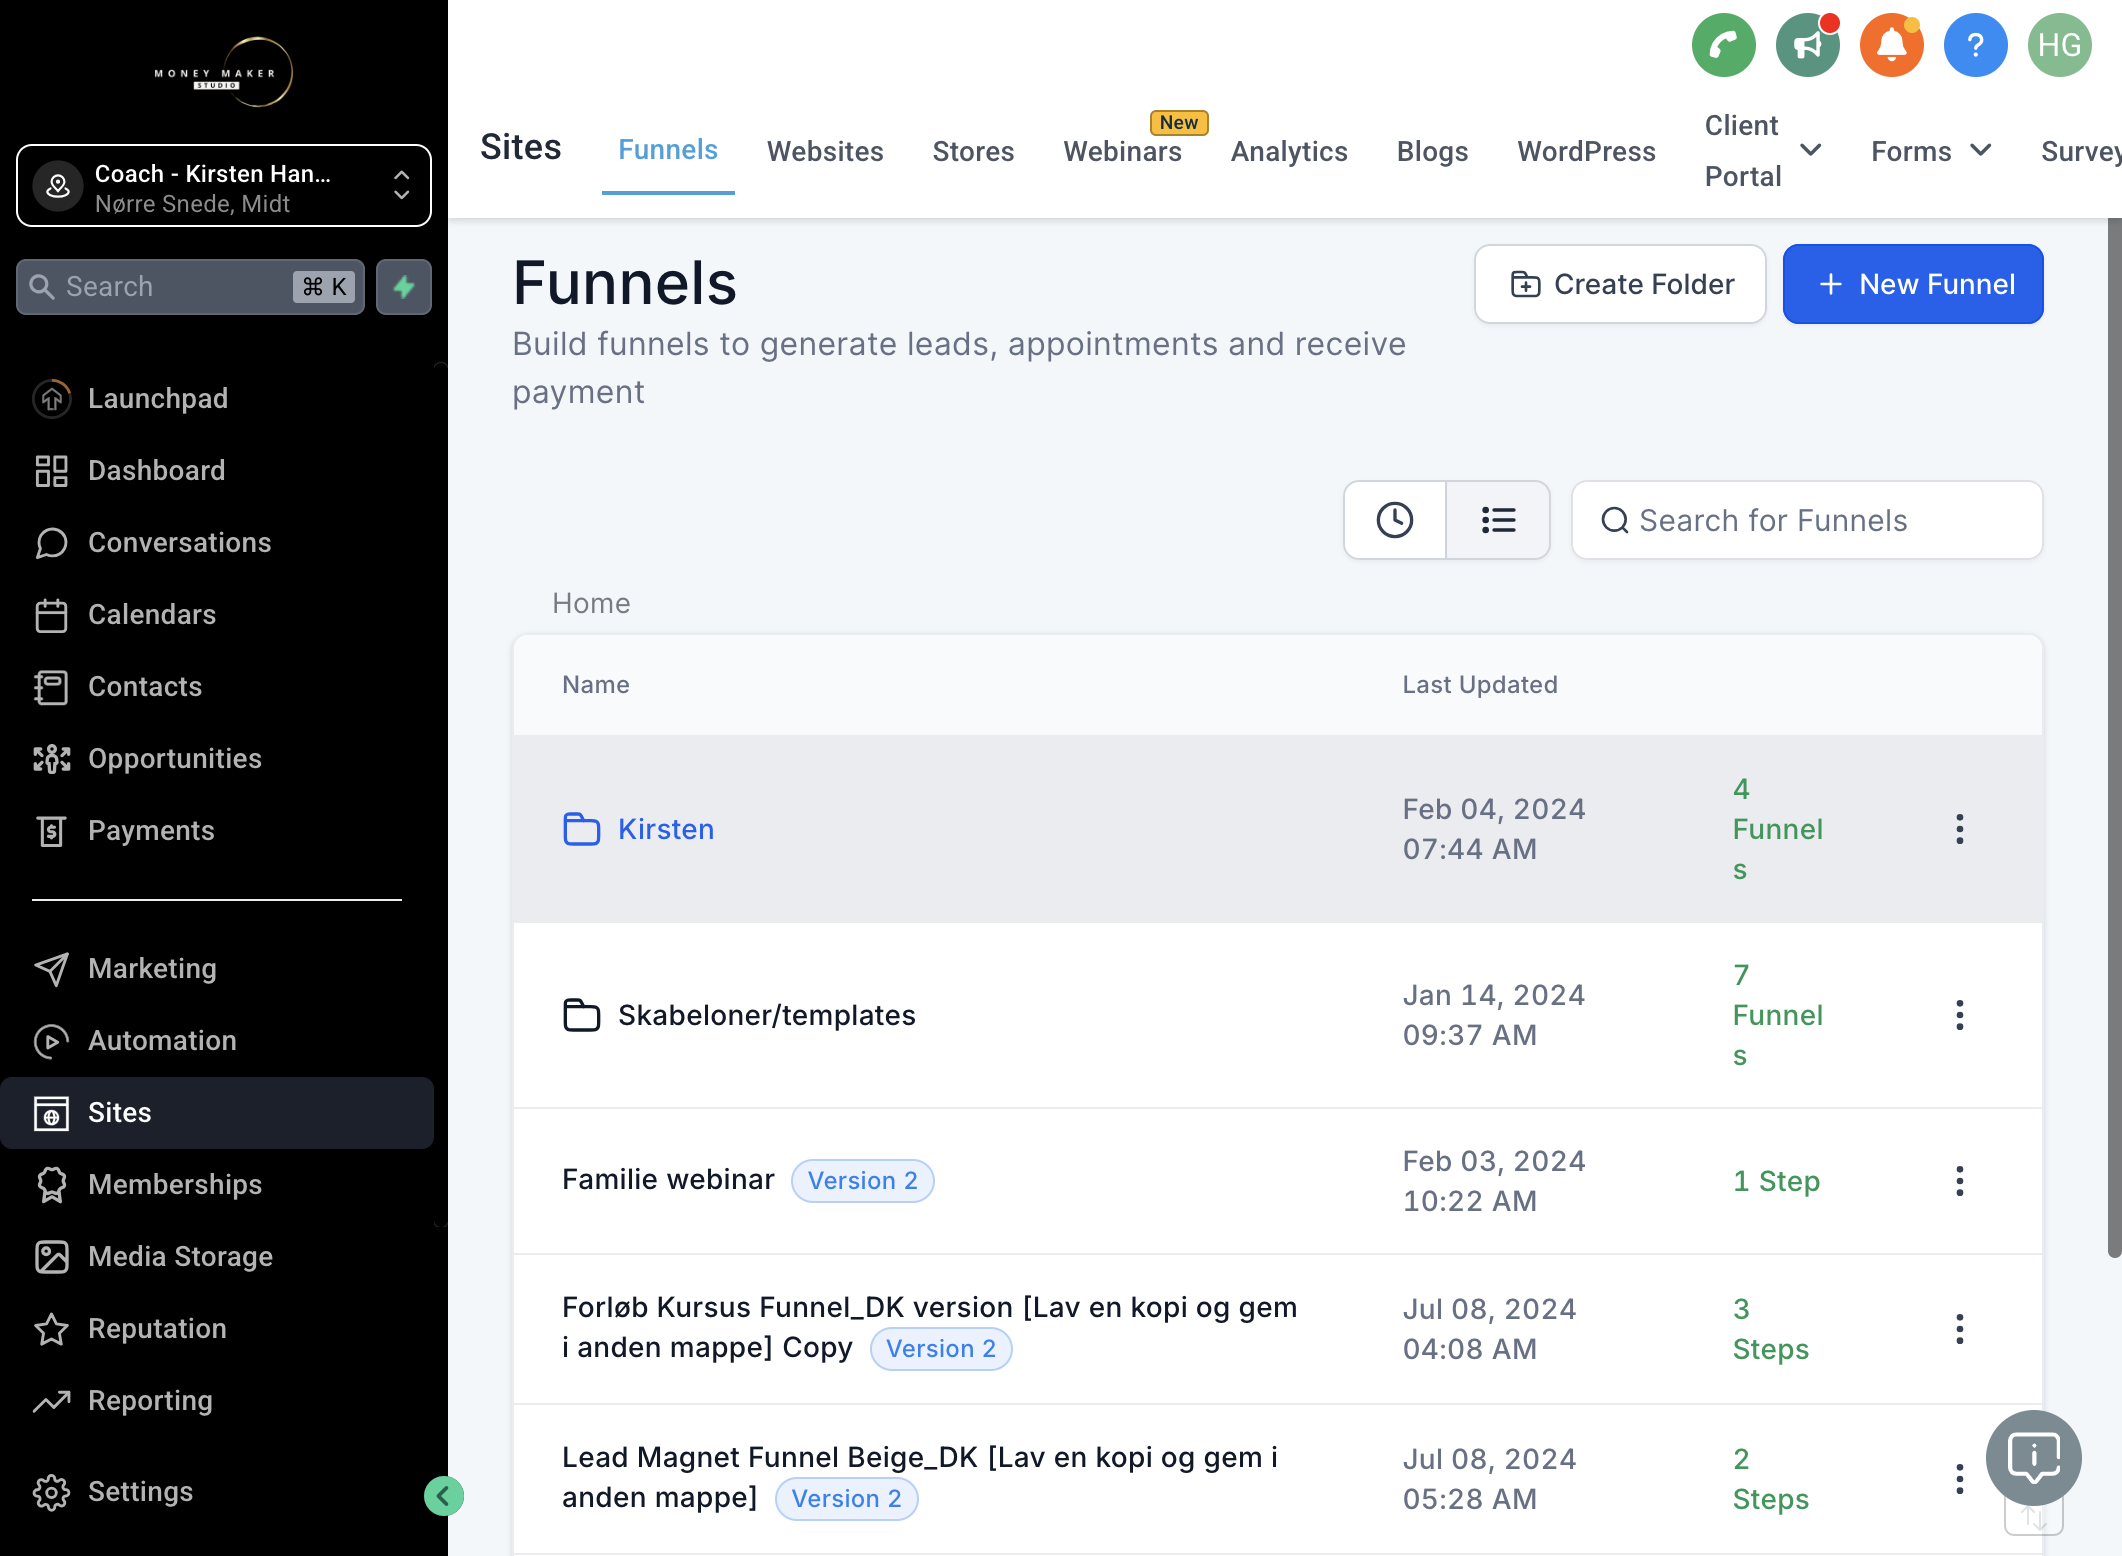Click the sidebar Search box
This screenshot has height=1556, width=2122.
click(191, 287)
